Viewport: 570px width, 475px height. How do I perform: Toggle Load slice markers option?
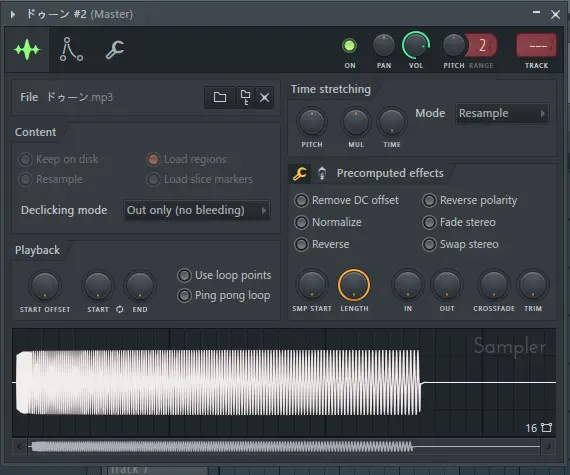click(x=200, y=179)
